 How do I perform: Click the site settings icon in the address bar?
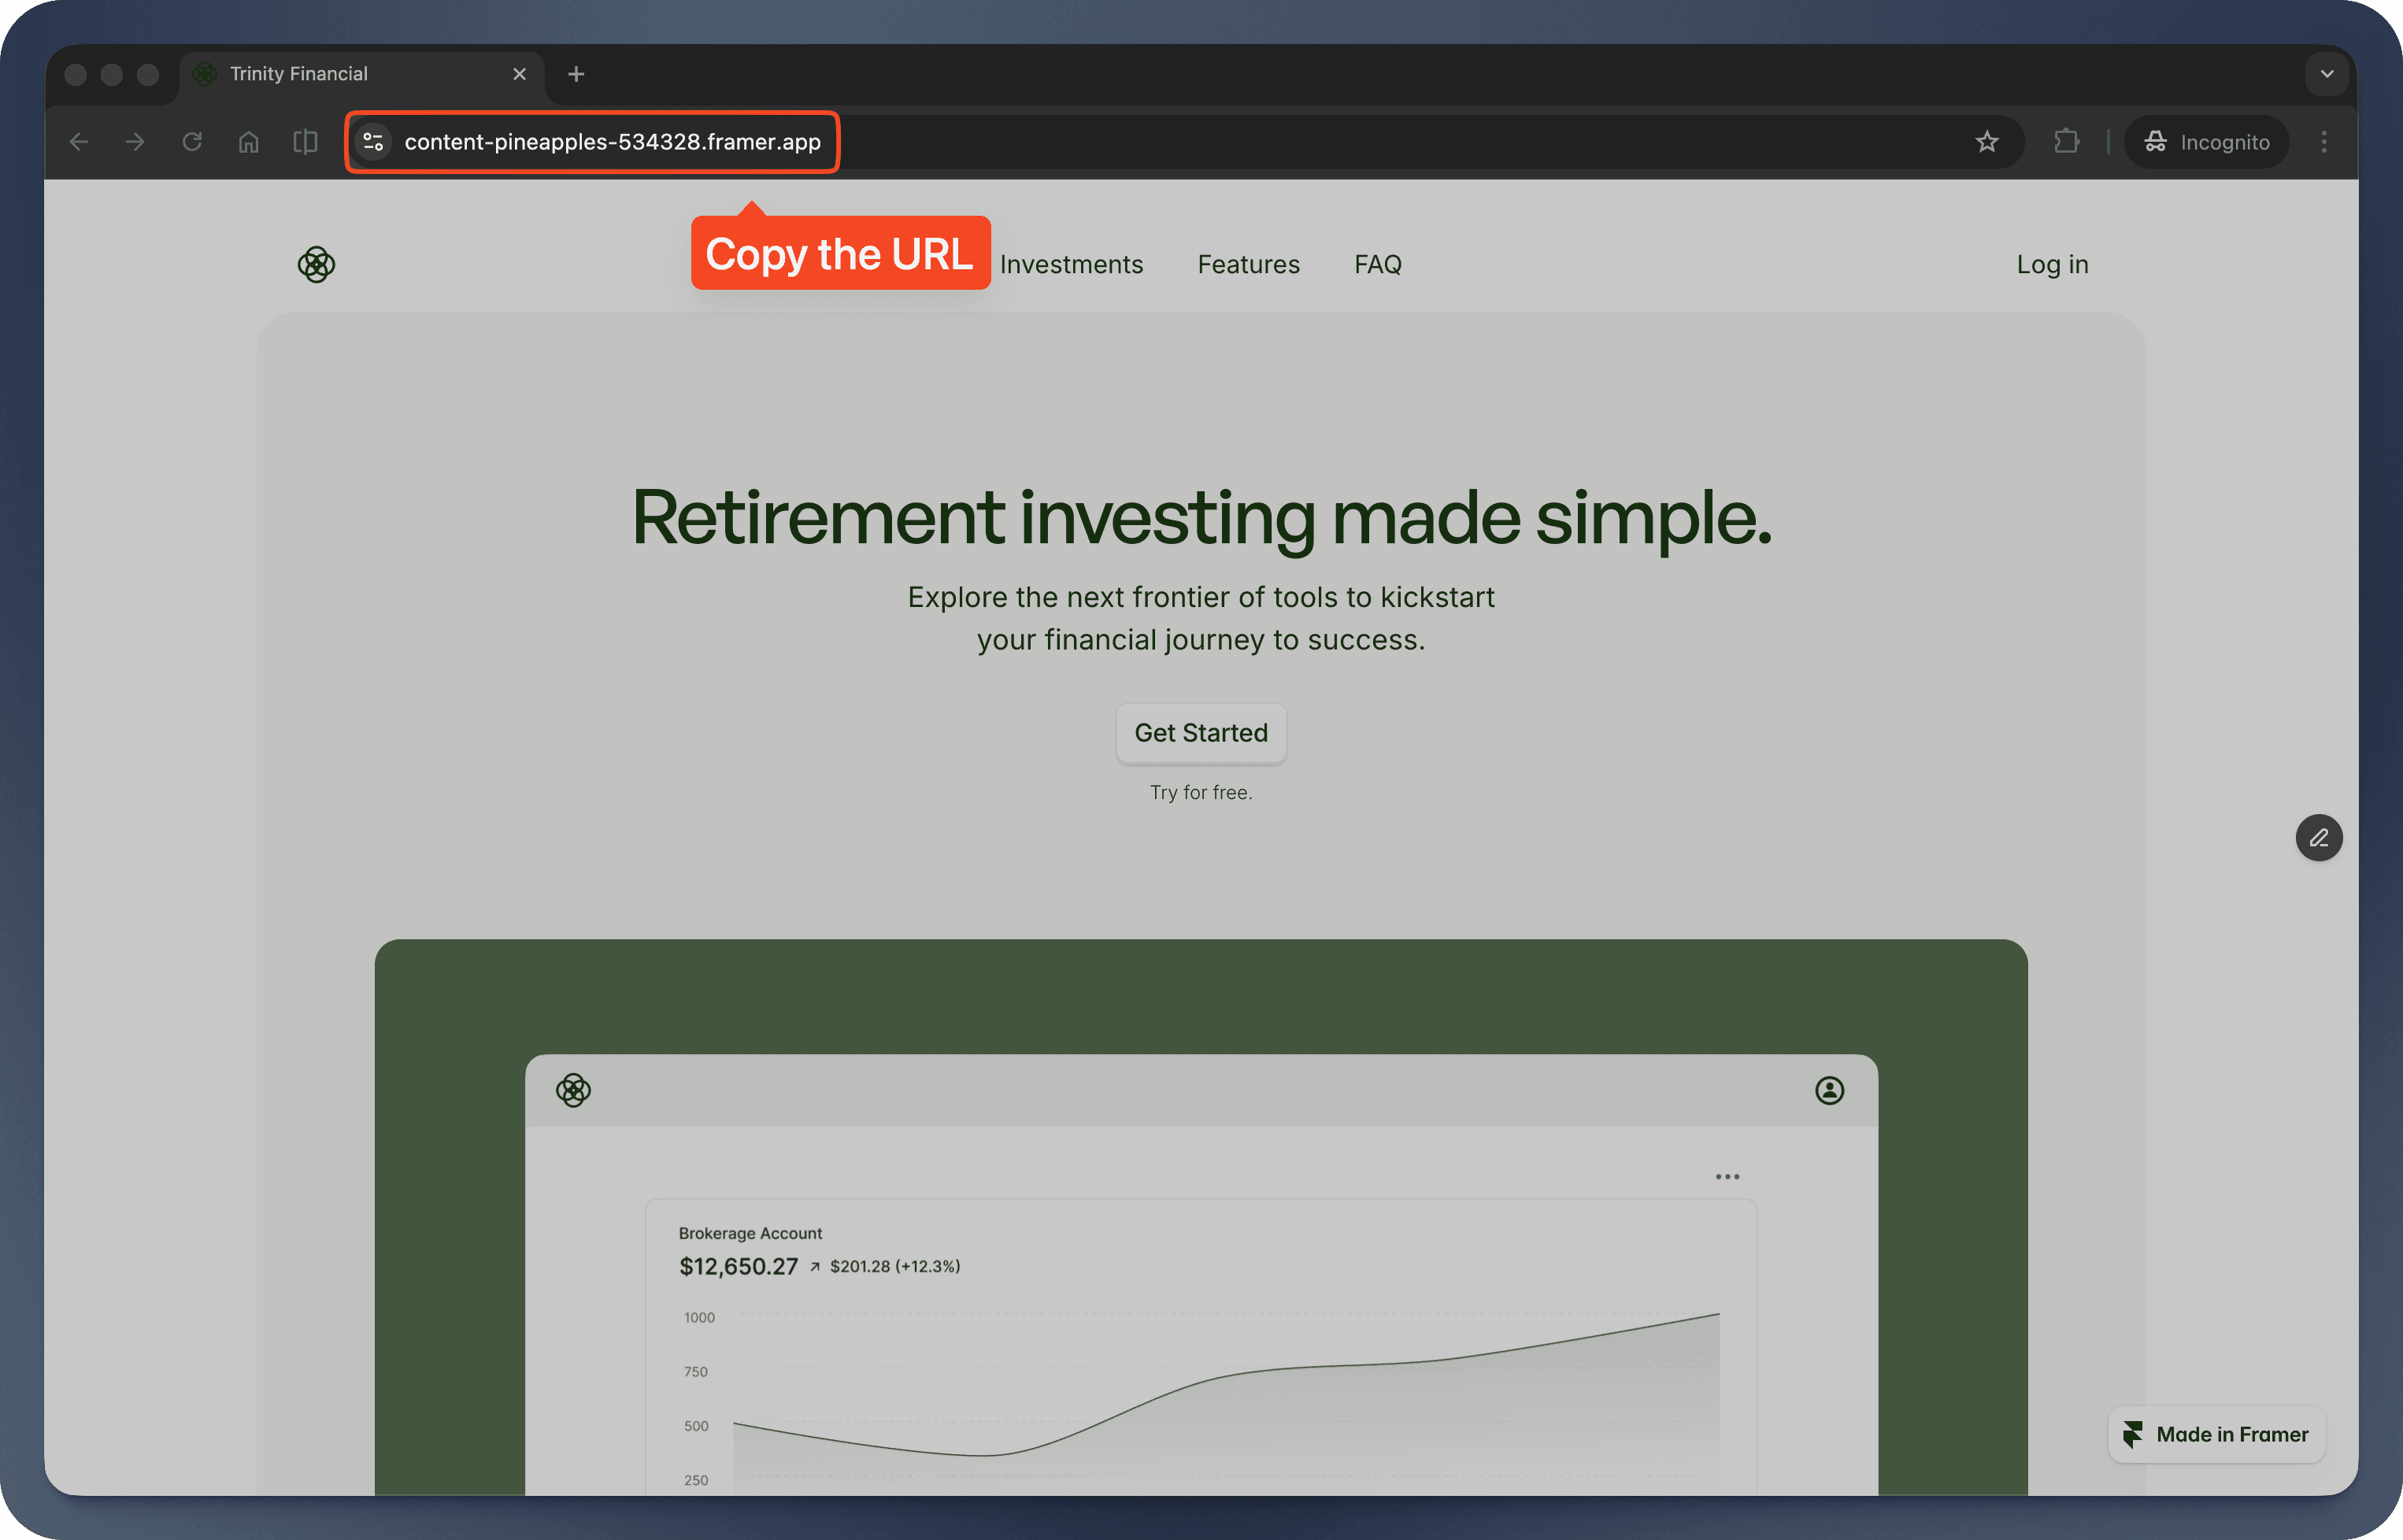[372, 141]
